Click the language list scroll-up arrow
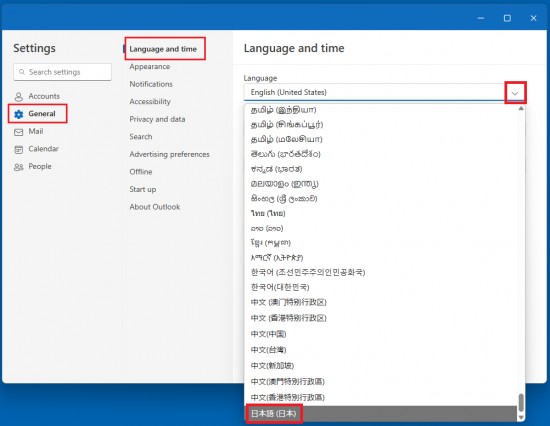The width and height of the screenshot is (550, 426). pos(521,108)
